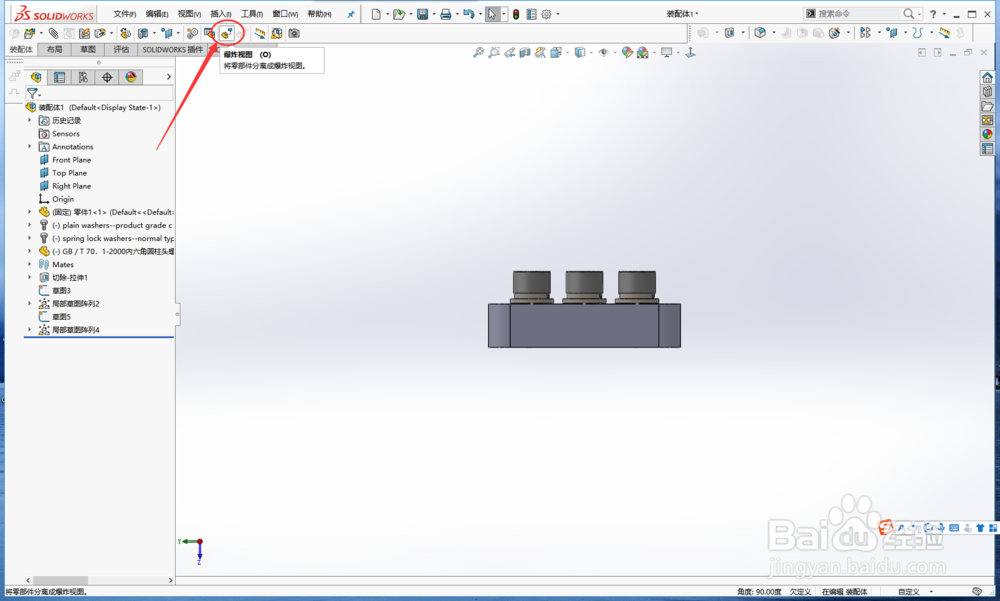Select the Origin tree item
Viewport: 1000px width, 601px height.
[62, 199]
